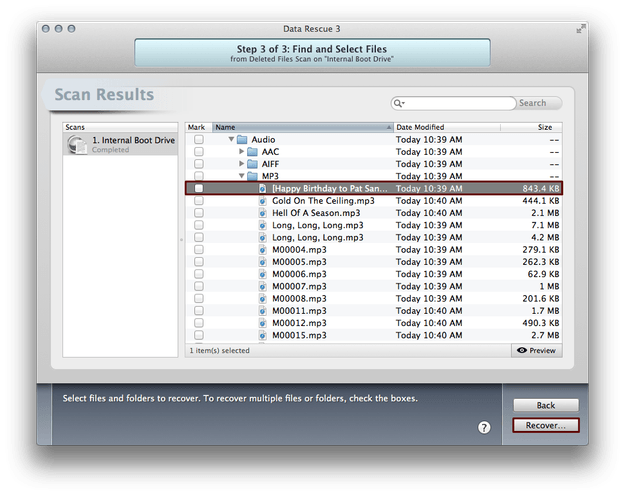Screen dimensions: 625x496
Task: Check the M00015.mp3 checkbox
Action: (199, 335)
